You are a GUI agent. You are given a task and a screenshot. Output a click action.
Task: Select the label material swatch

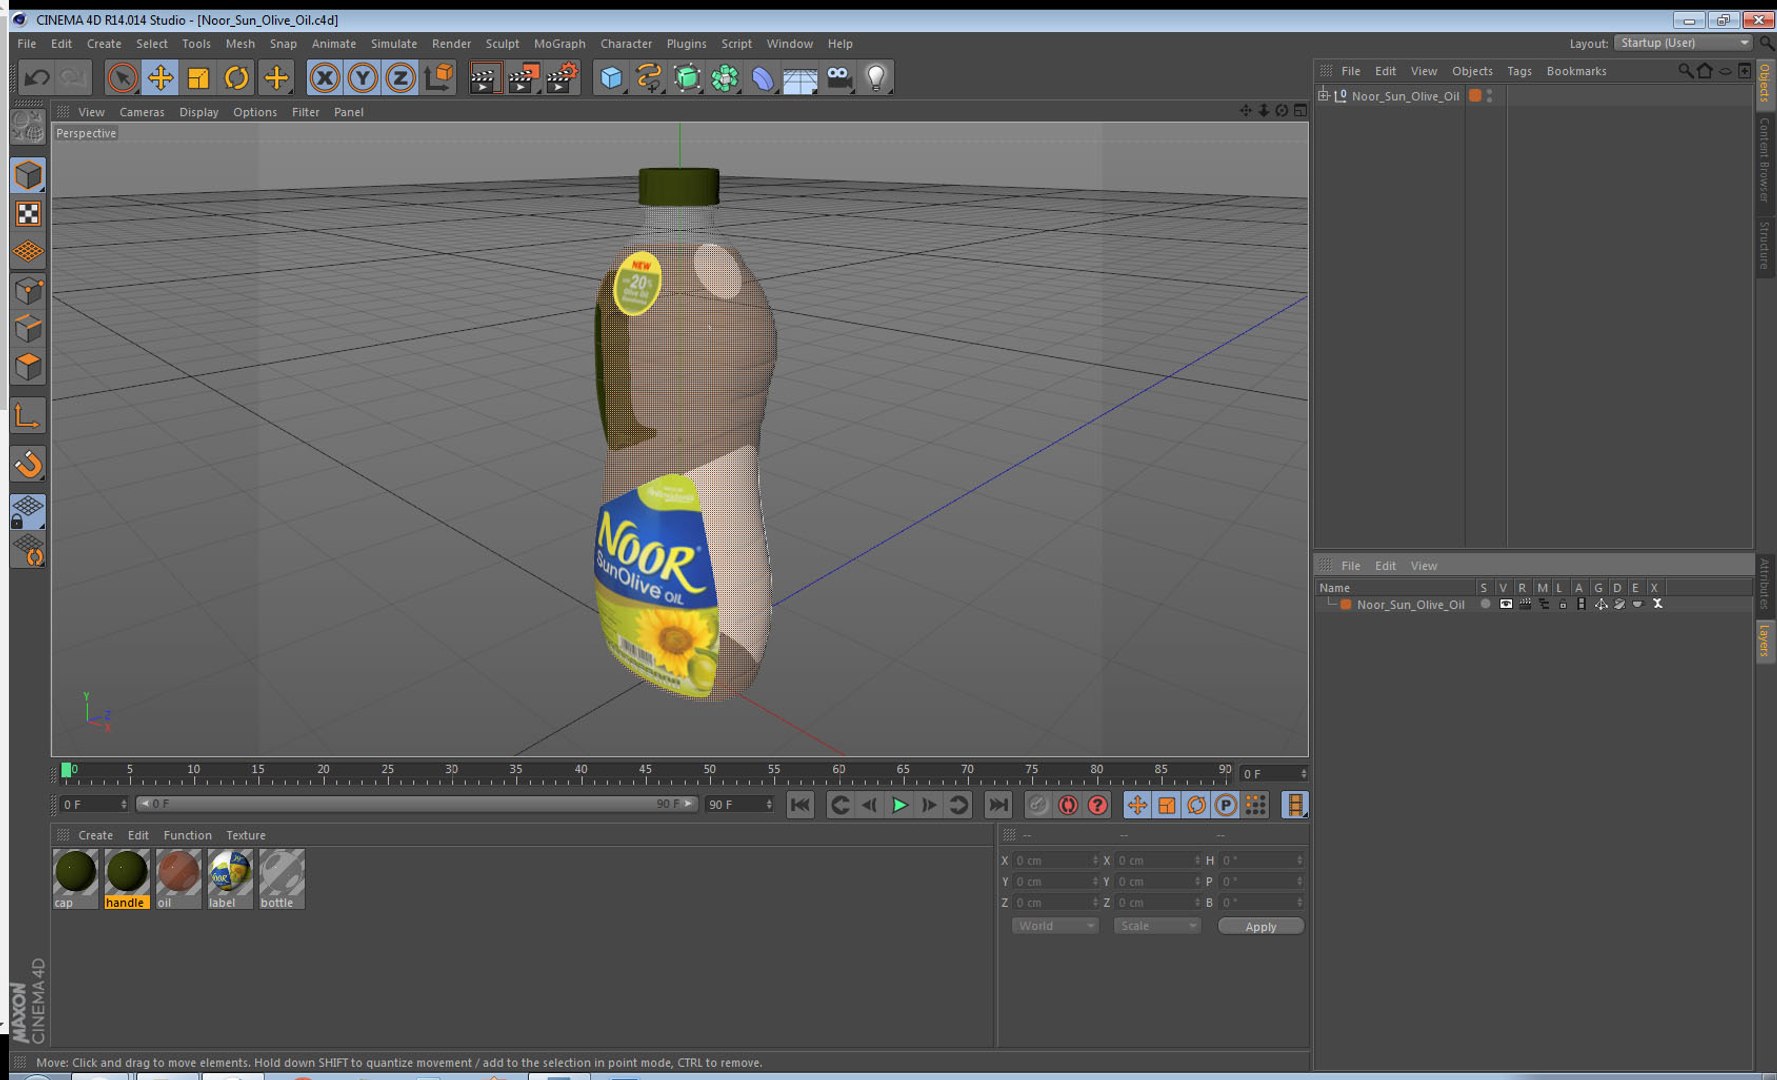pos(230,879)
